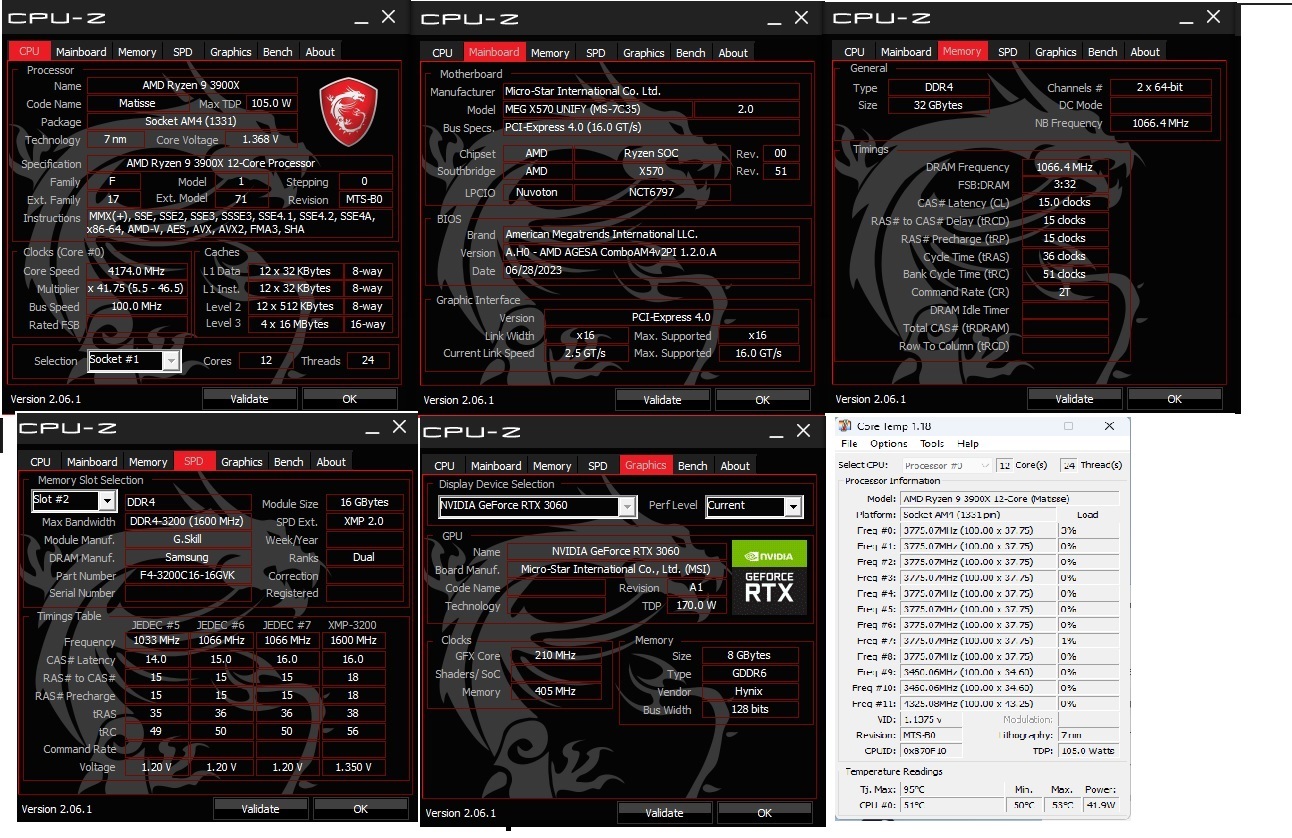Select Mainboard tab in the Memory-tab window

(906, 52)
